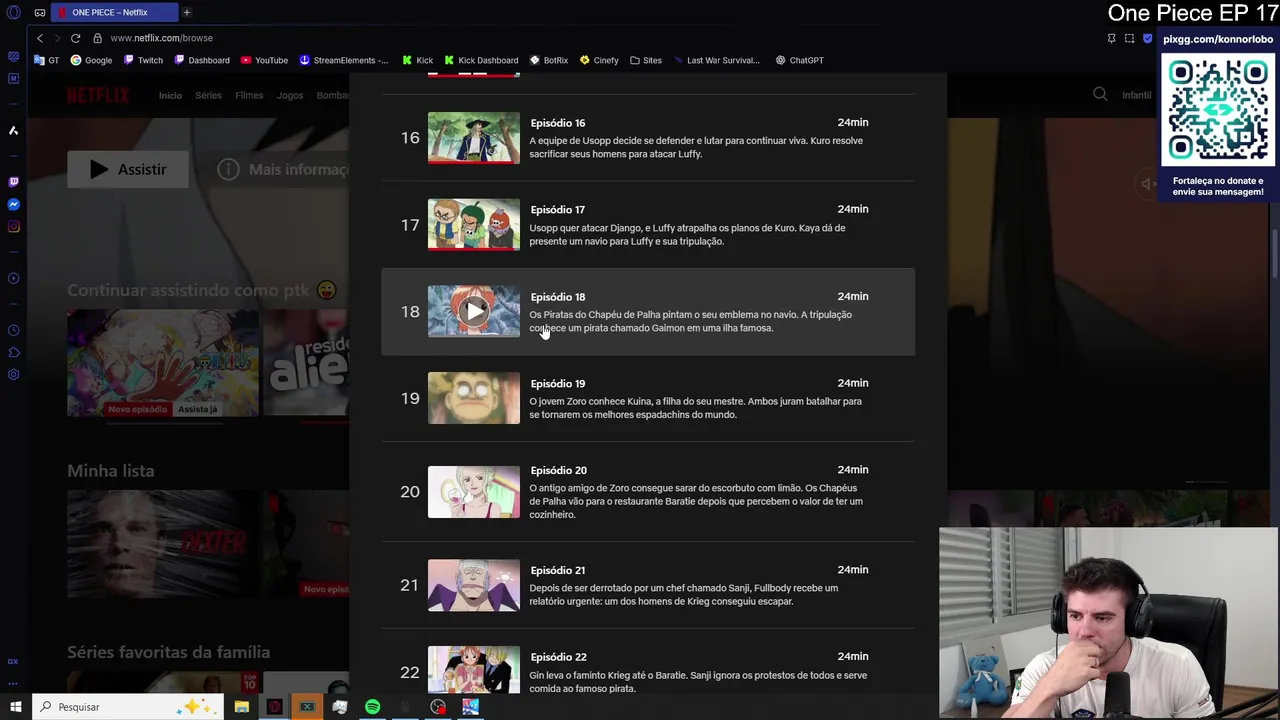
Task: Open the OBS recorder icon in taskbar
Action: [x=438, y=707]
